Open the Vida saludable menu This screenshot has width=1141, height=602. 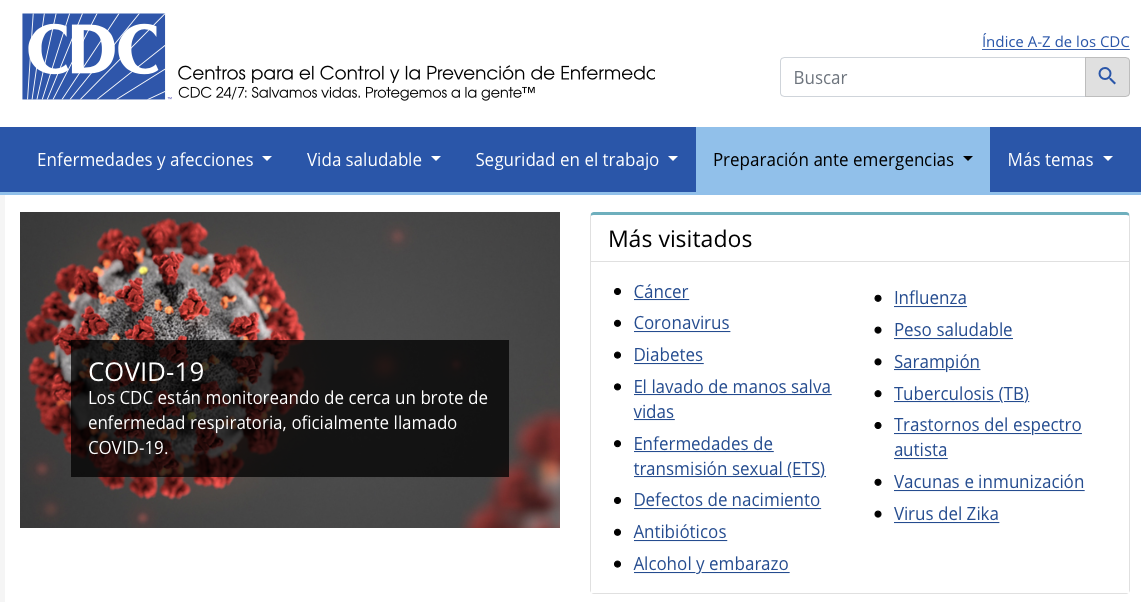tap(373, 159)
